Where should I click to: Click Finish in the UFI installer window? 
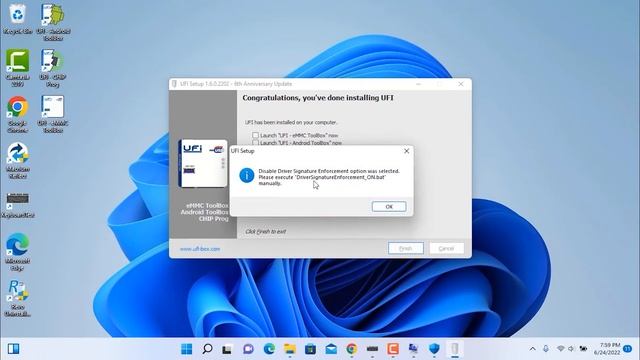tap(406, 248)
